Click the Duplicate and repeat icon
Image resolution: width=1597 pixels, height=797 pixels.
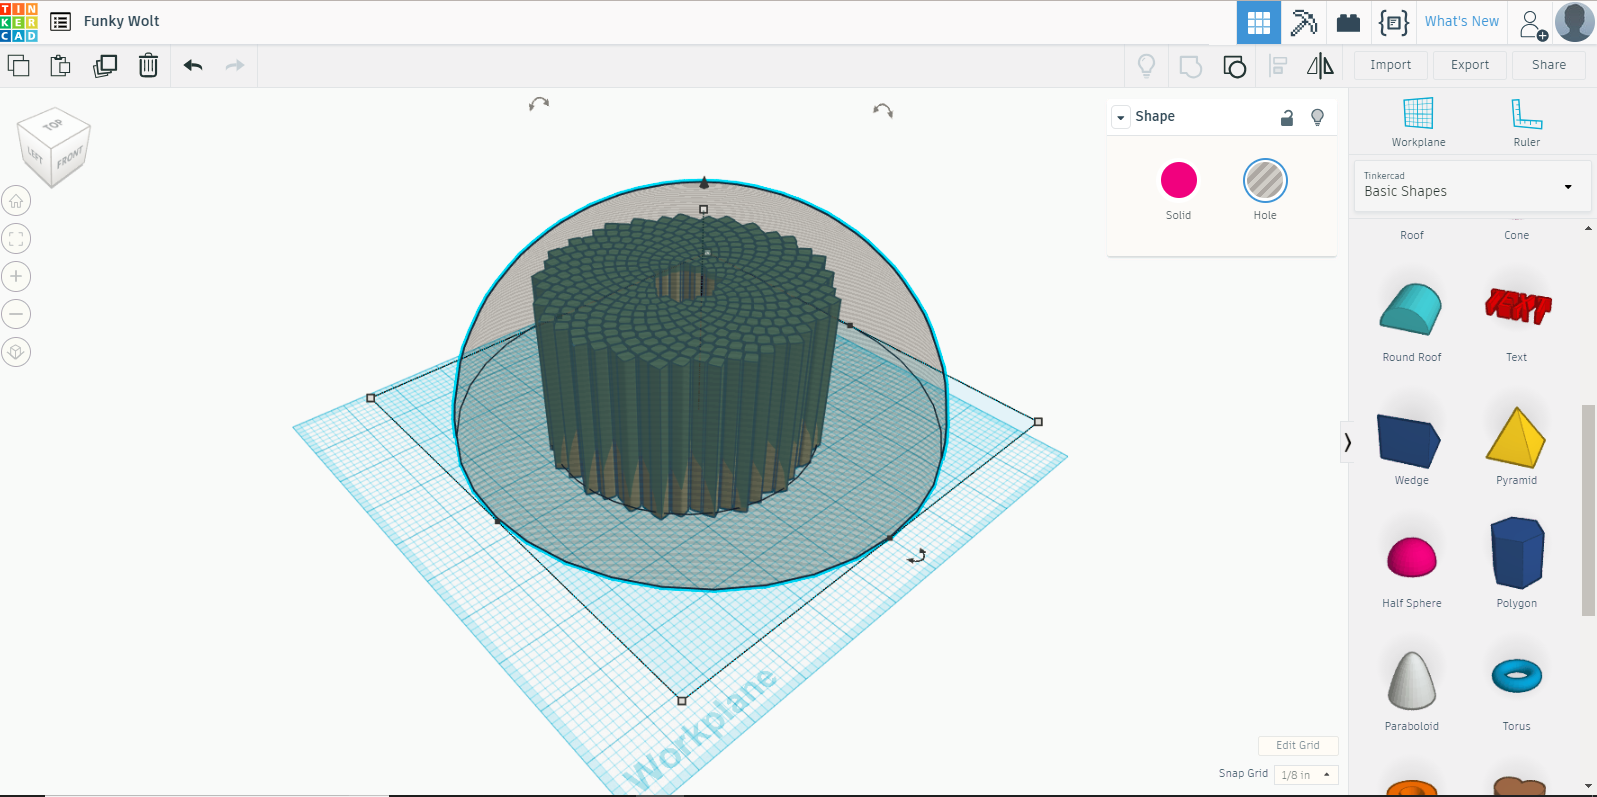(104, 66)
